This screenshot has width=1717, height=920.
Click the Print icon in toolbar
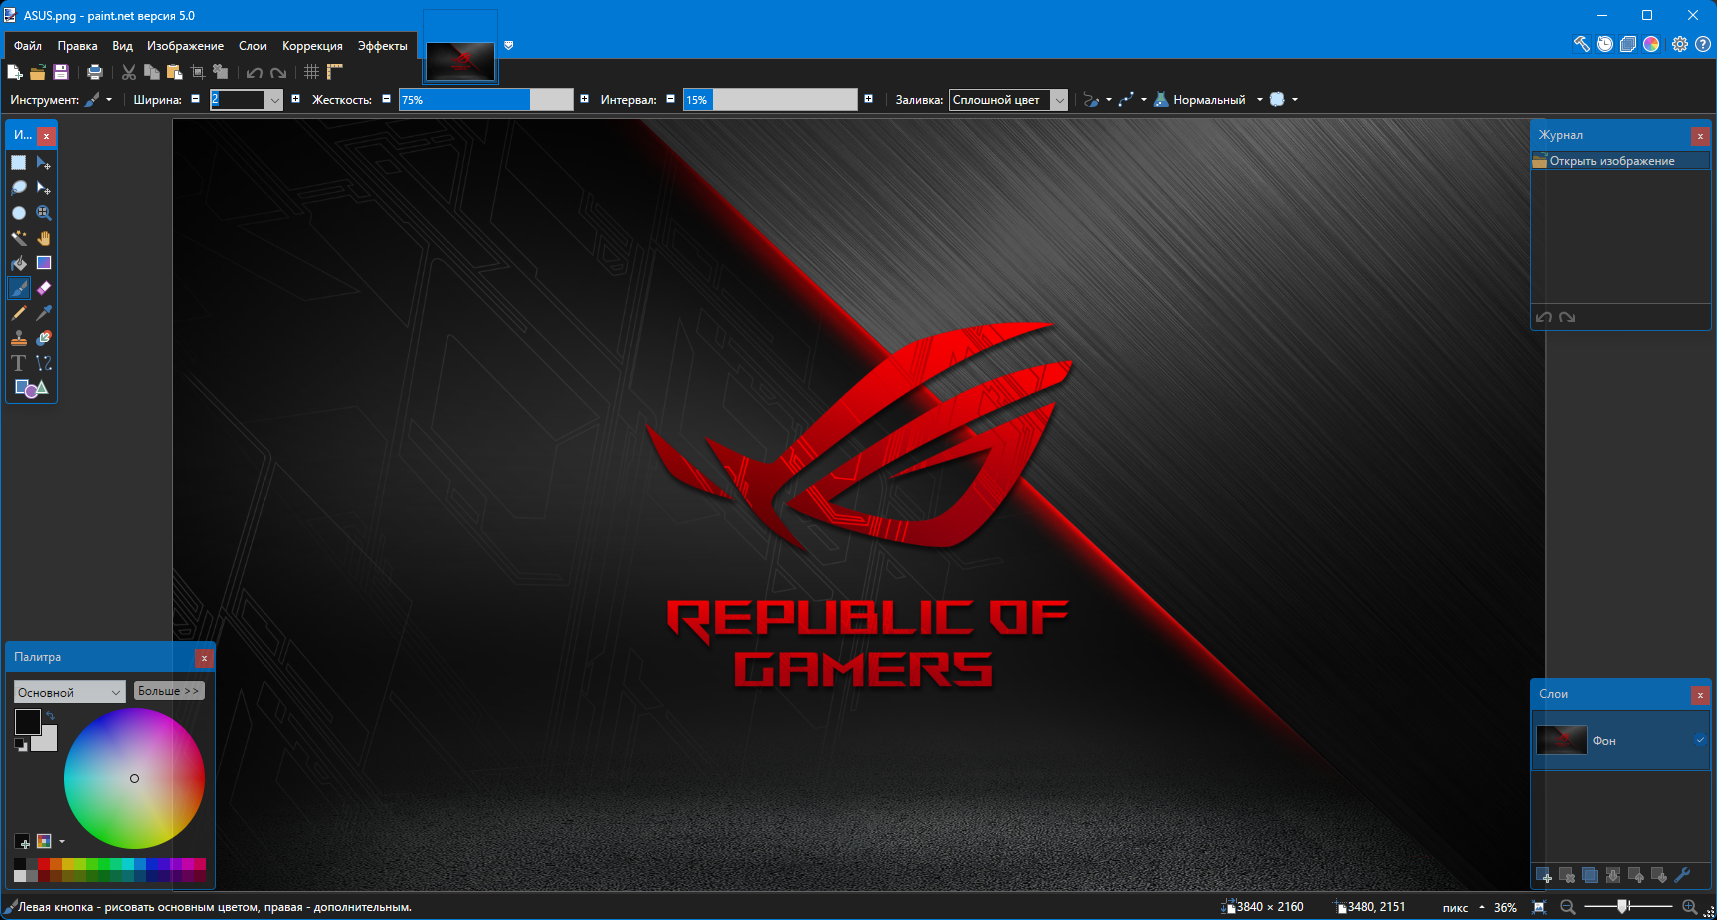click(95, 72)
